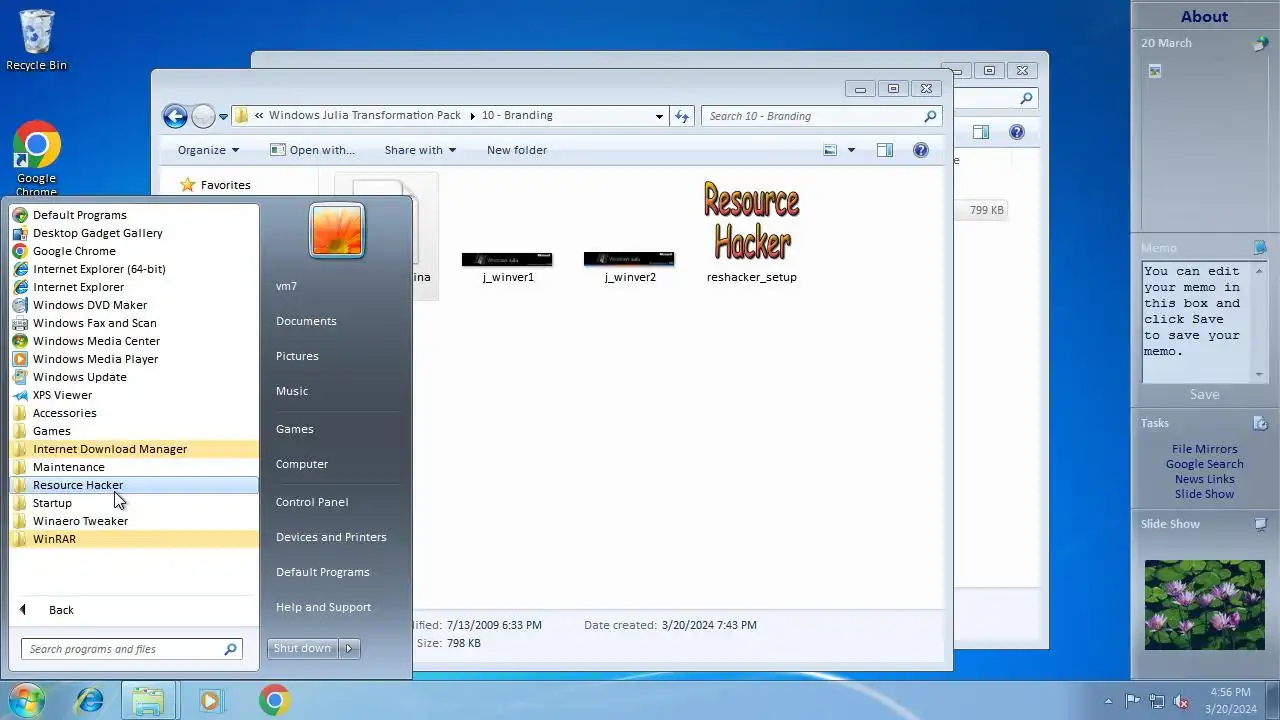Go back in Explorer with Back arrow
The image size is (1280, 720).
tap(175, 116)
